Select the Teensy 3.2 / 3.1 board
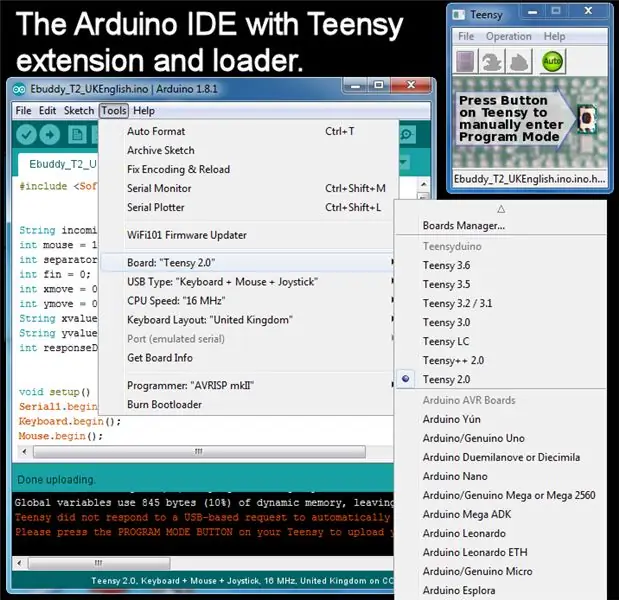Image resolution: width=619 pixels, height=600 pixels. [x=501, y=303]
